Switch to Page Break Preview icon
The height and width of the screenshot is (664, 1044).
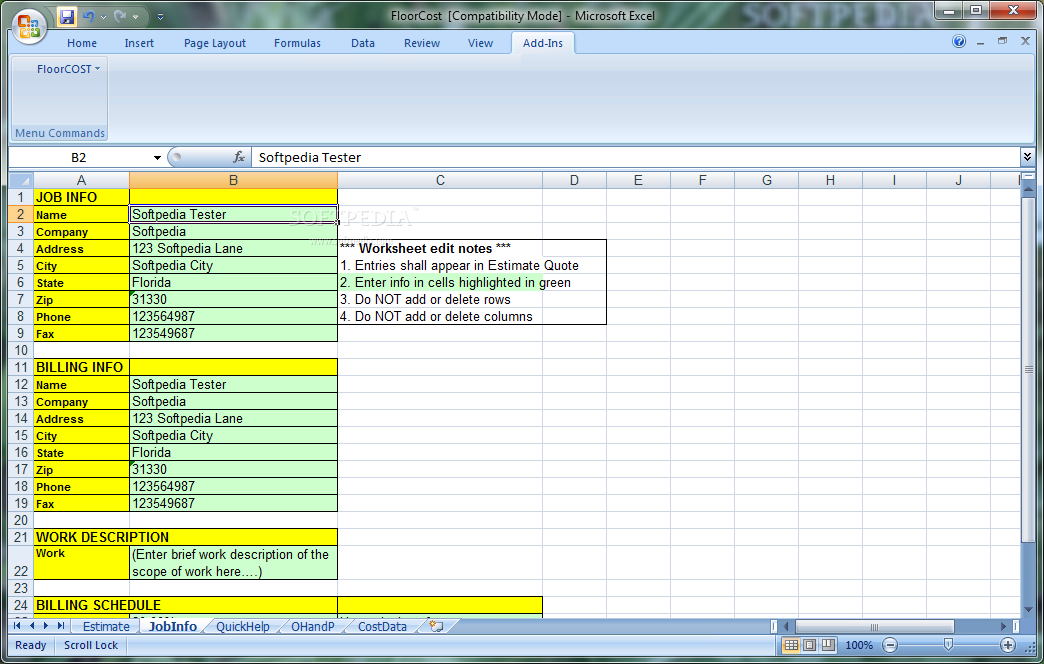pyautogui.click(x=828, y=645)
